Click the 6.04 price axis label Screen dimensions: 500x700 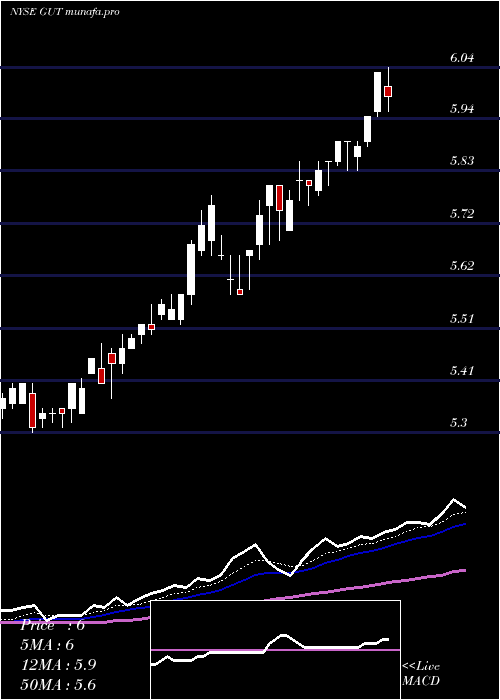click(x=462, y=58)
